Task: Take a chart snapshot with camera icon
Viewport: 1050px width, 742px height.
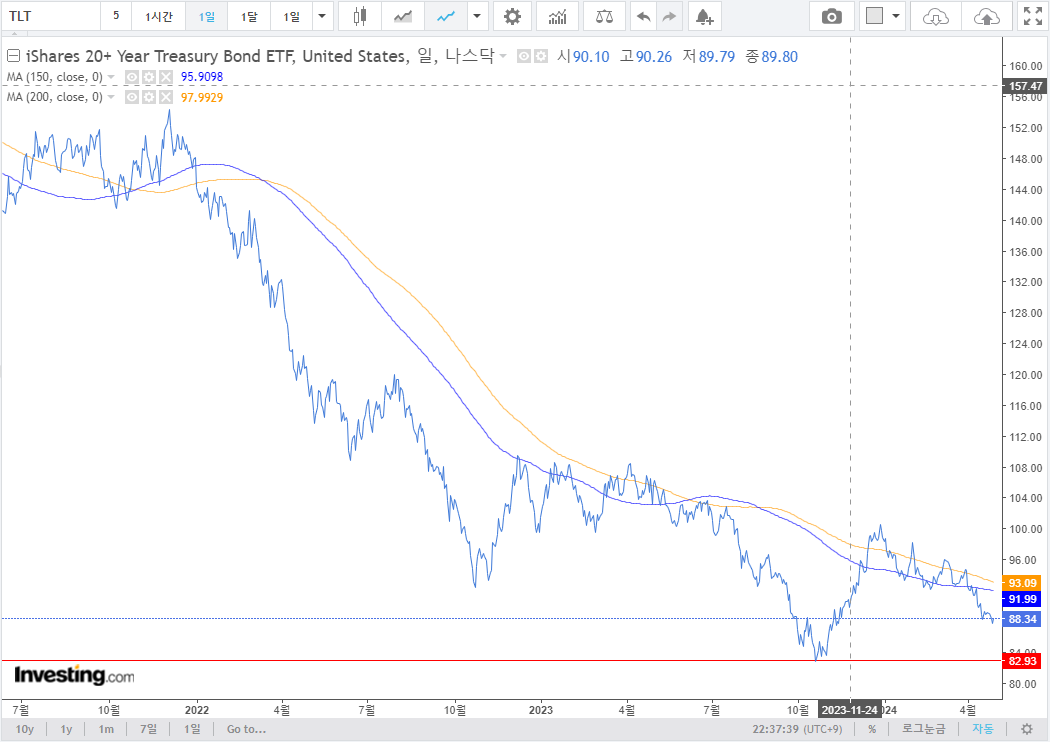Action: click(x=831, y=16)
